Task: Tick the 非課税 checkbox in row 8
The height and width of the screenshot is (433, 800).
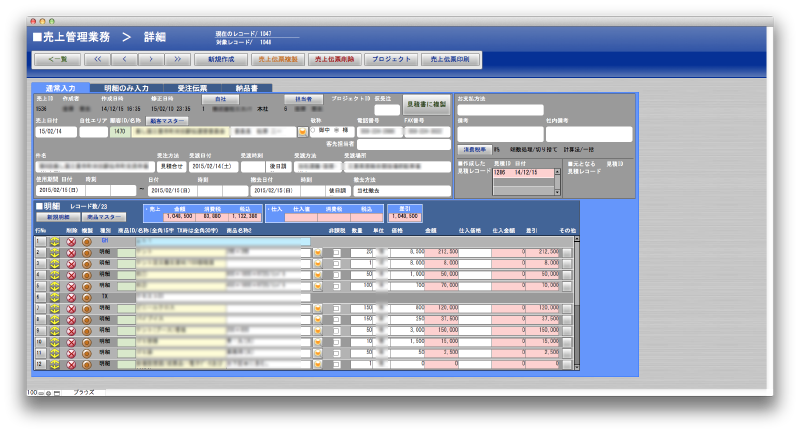Action: 336,318
